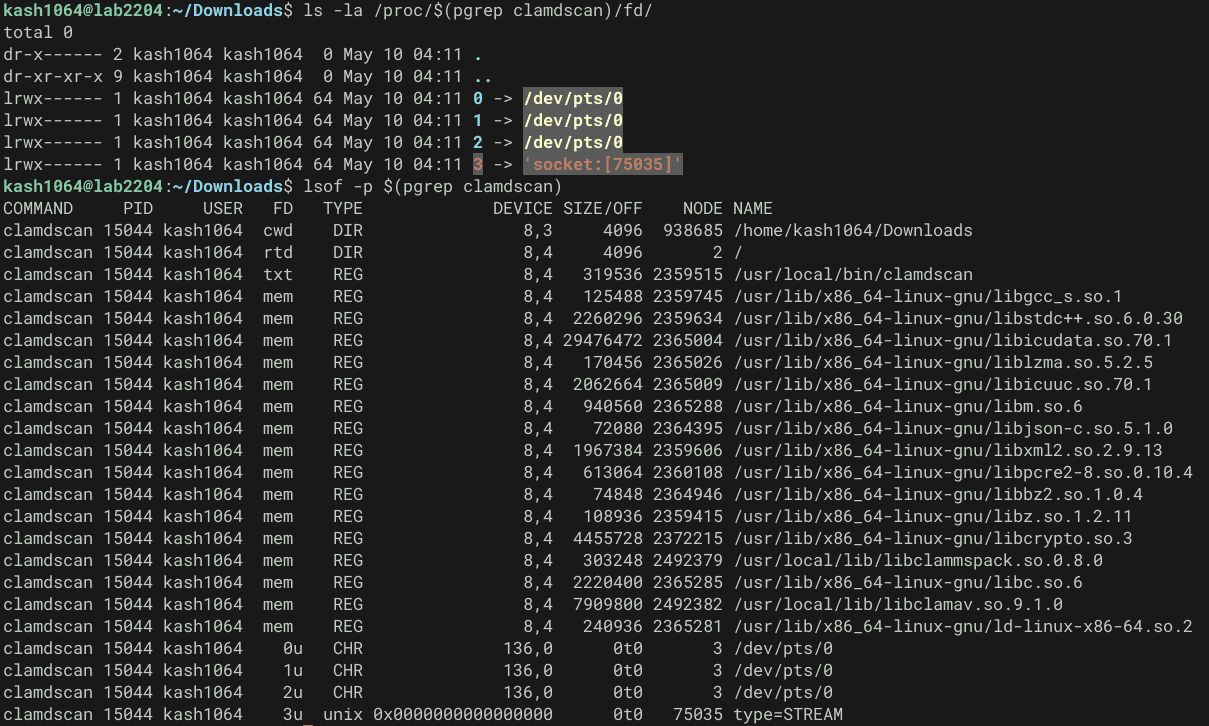Click the FD column header
The image size is (1209, 726).
pyautogui.click(x=283, y=208)
